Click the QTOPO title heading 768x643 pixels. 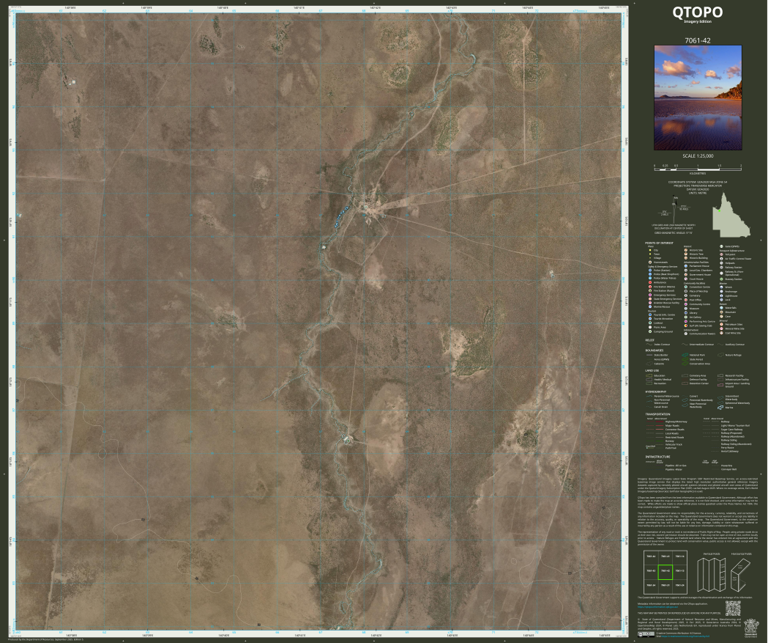[x=697, y=12]
